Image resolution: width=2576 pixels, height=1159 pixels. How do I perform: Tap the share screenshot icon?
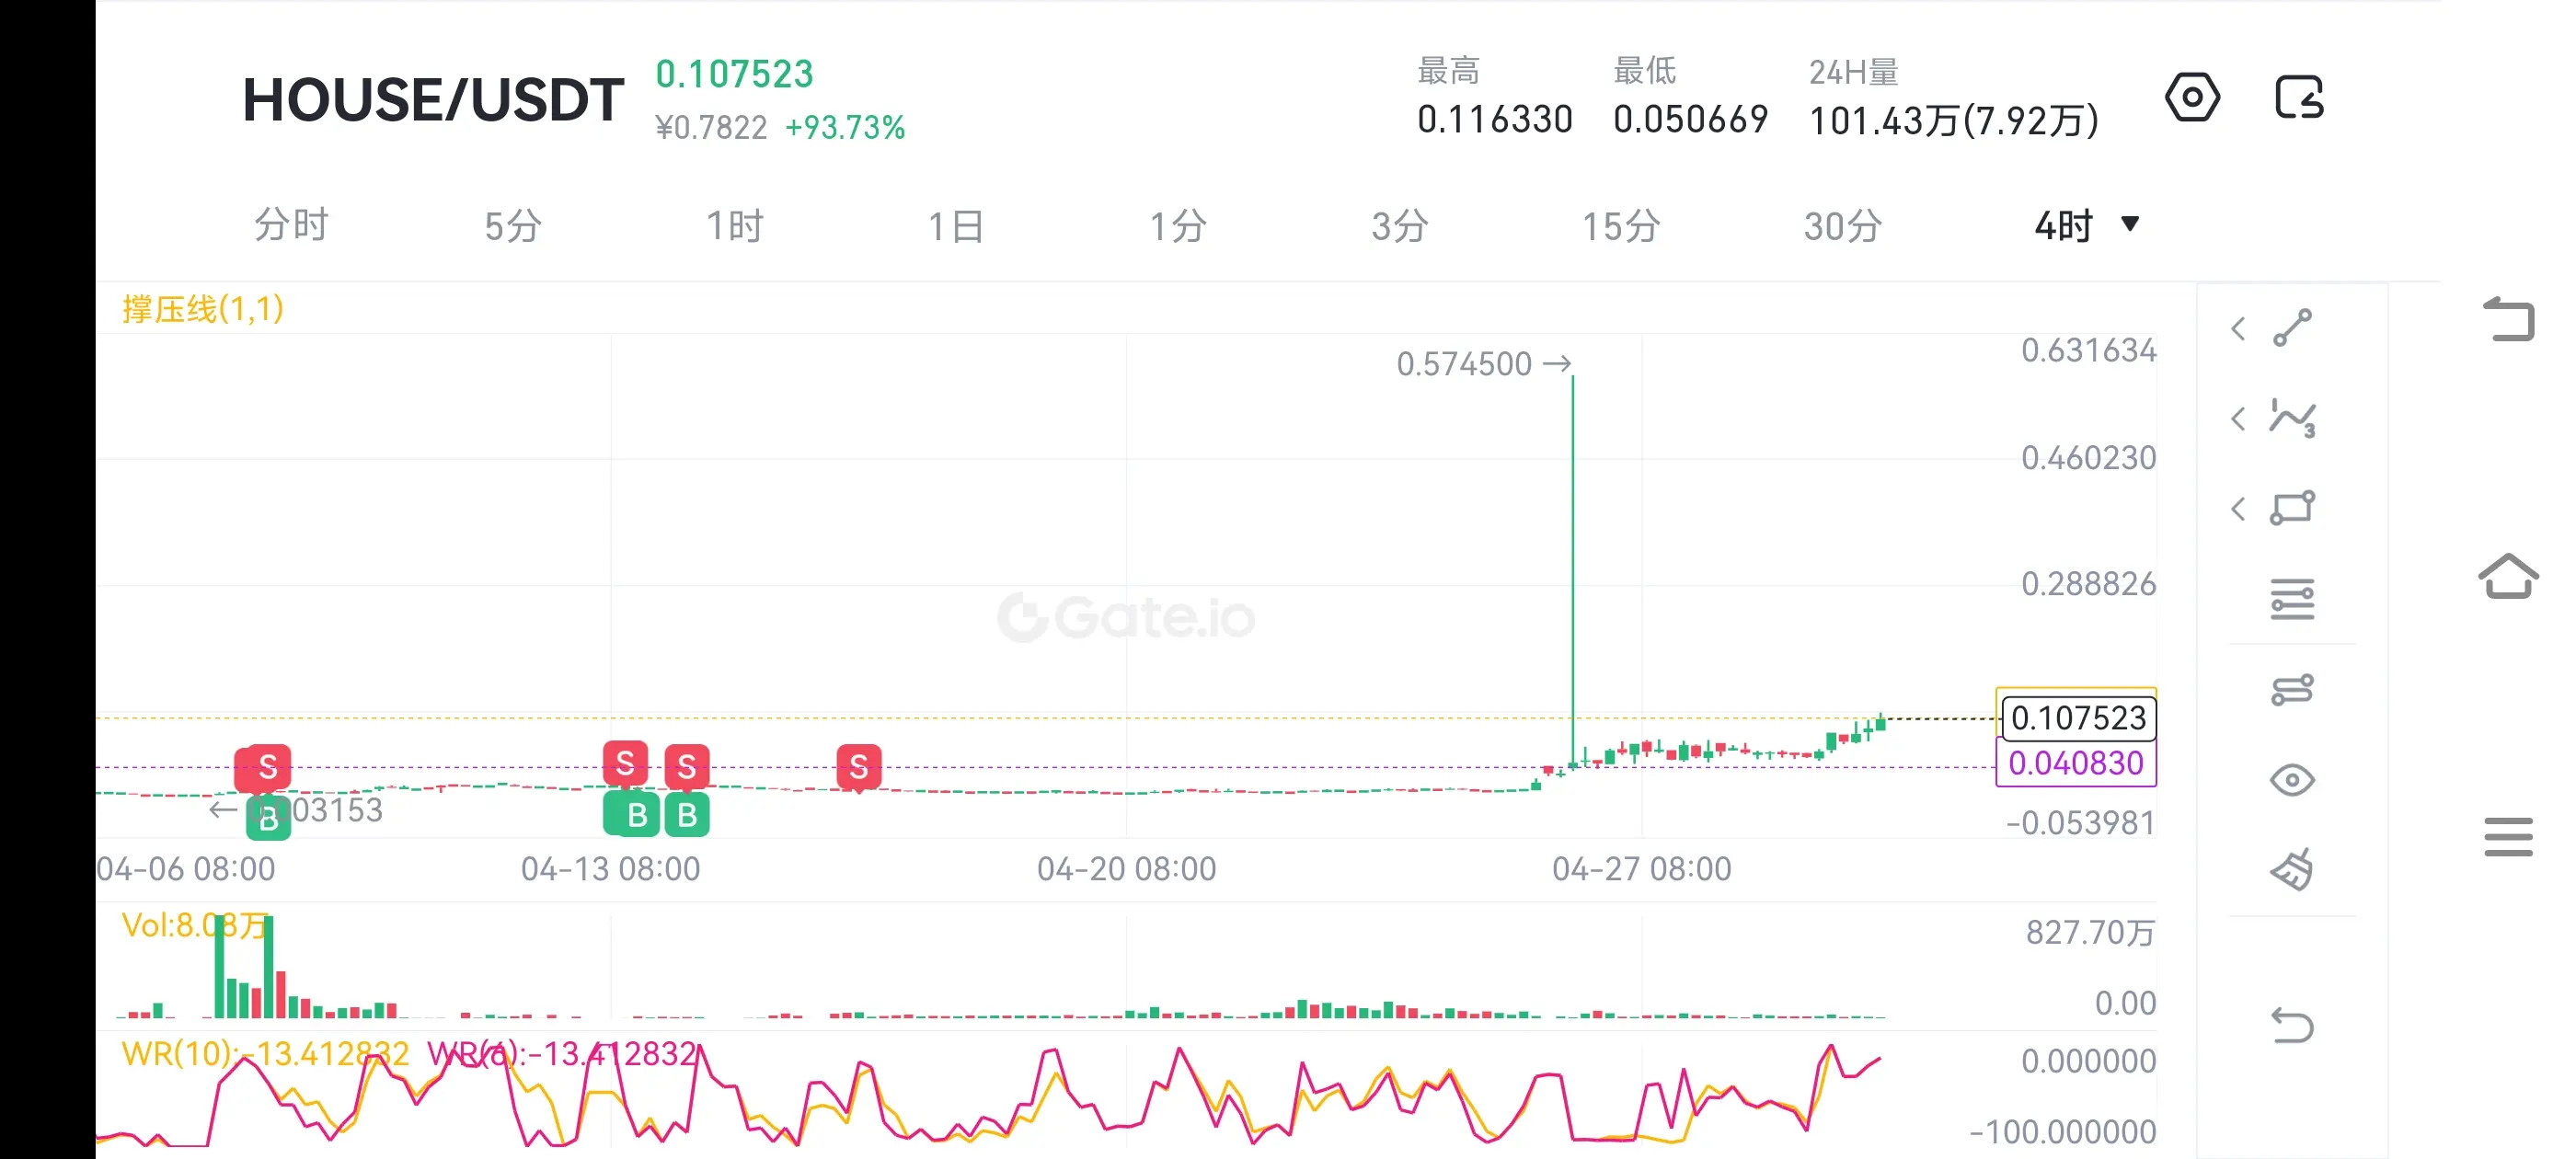[2298, 98]
